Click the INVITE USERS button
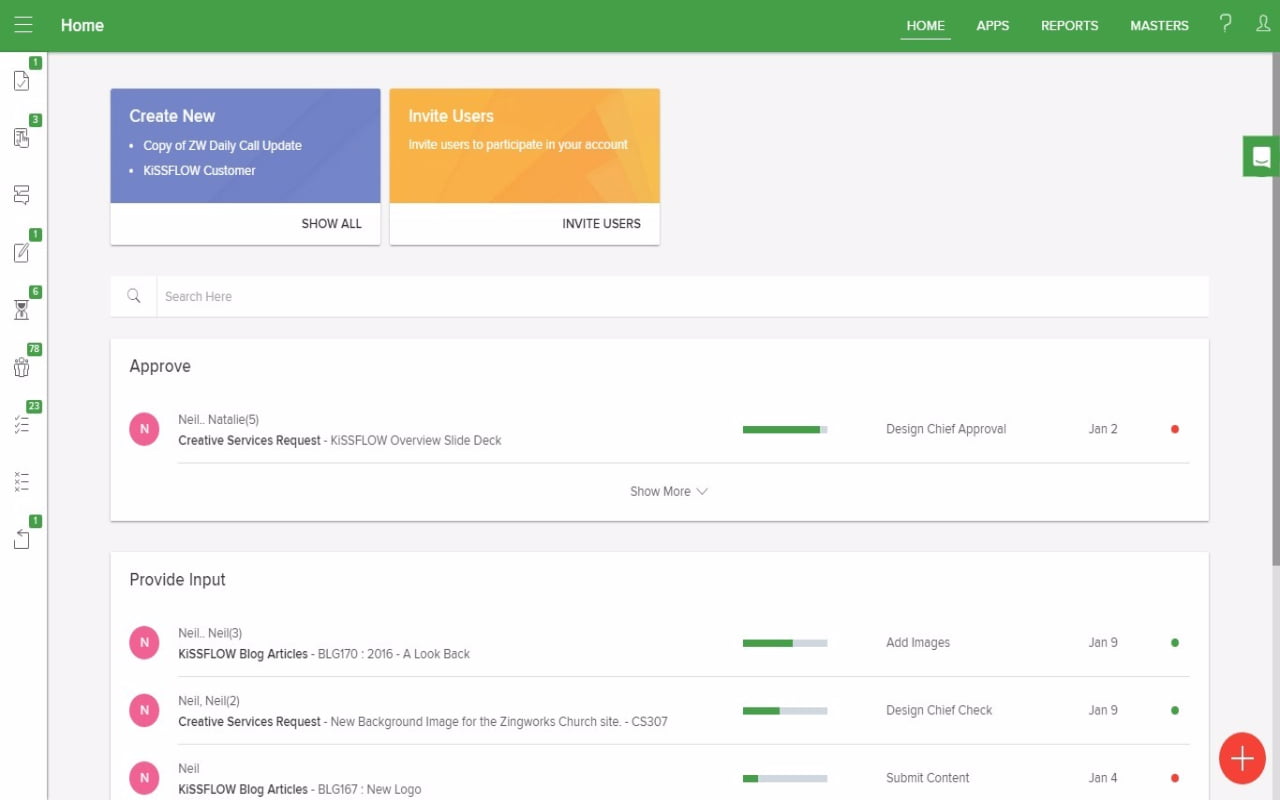The width and height of the screenshot is (1280, 800). point(601,224)
